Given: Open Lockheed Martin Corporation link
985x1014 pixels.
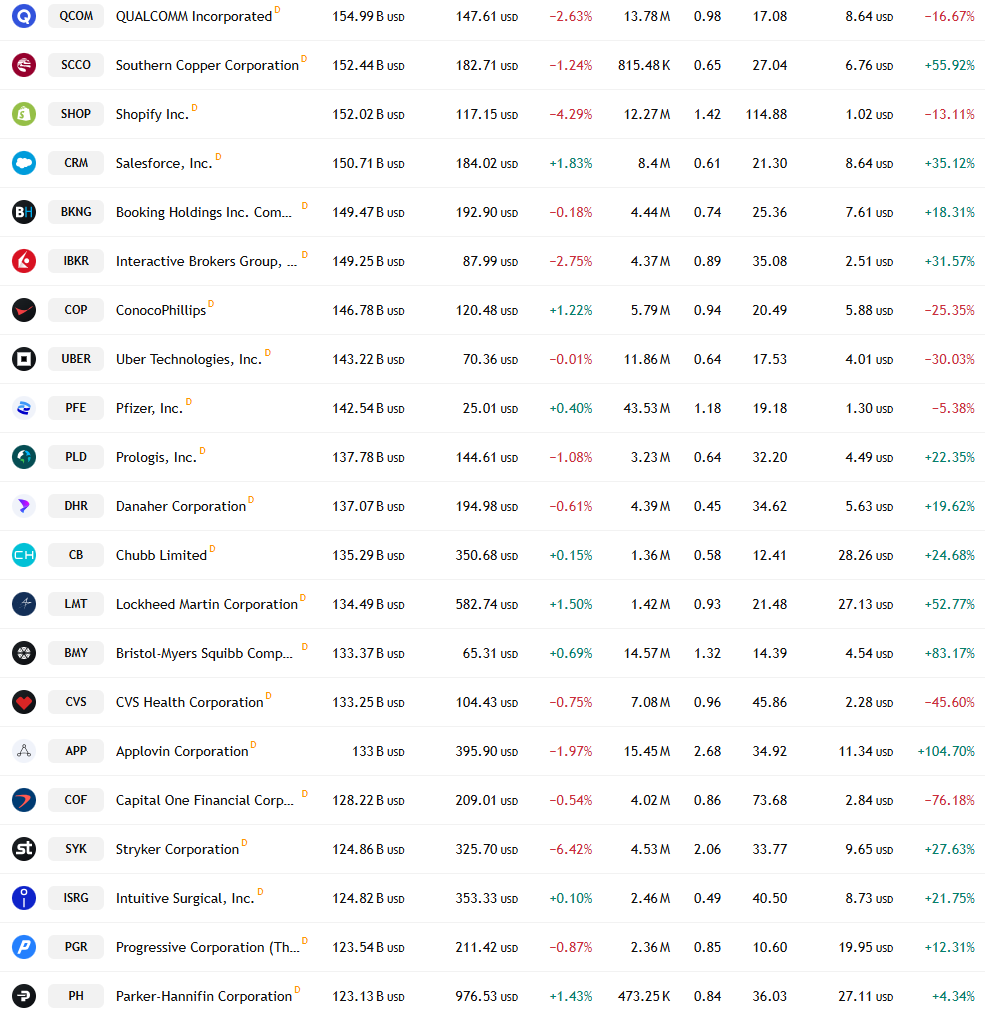Looking at the screenshot, I should (x=206, y=605).
